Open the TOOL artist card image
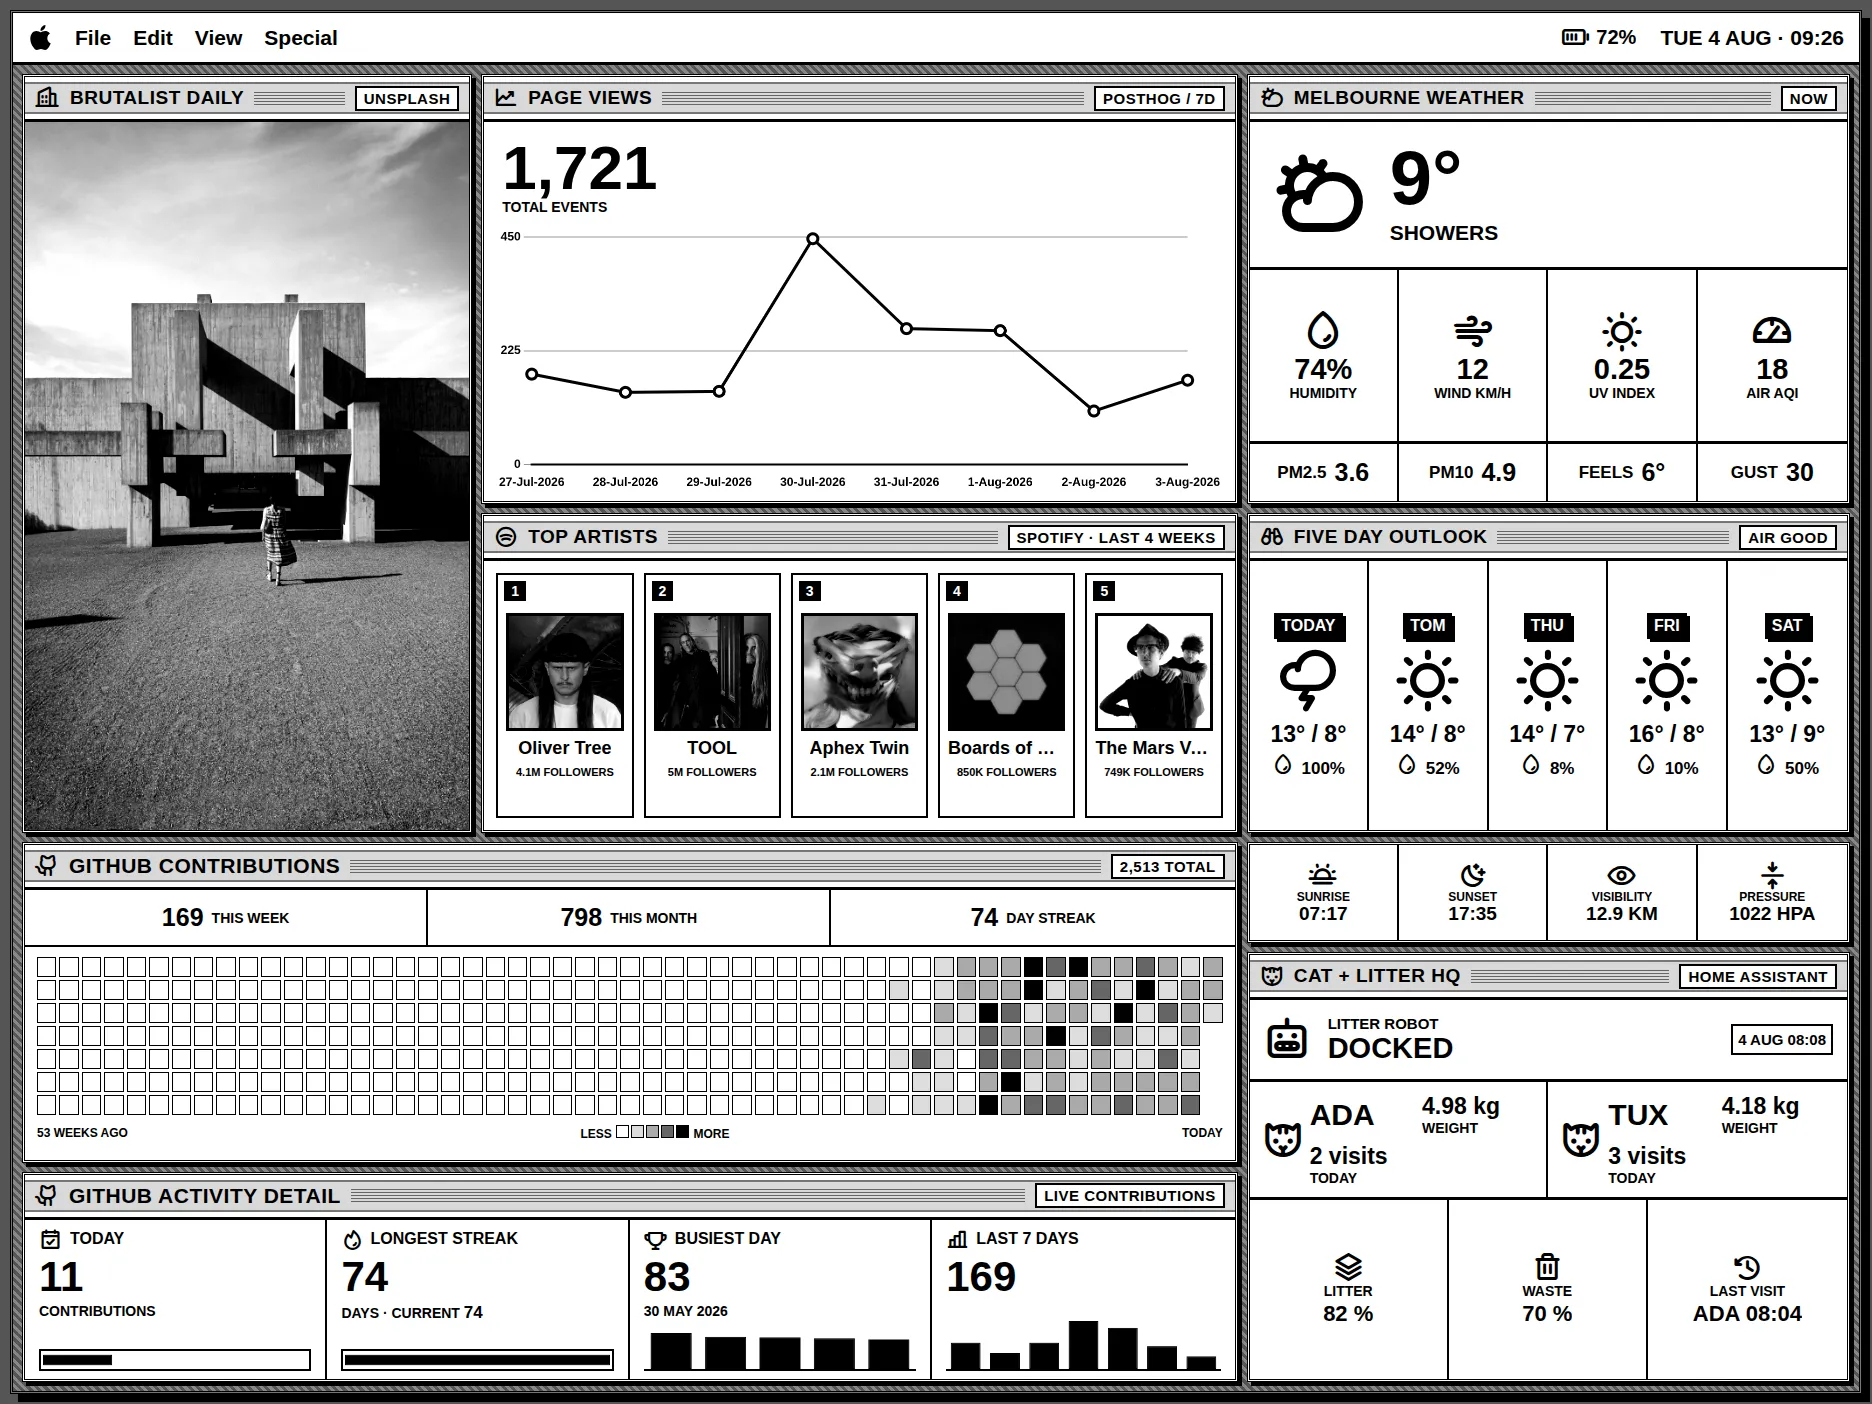This screenshot has height=1404, width=1872. (712, 672)
